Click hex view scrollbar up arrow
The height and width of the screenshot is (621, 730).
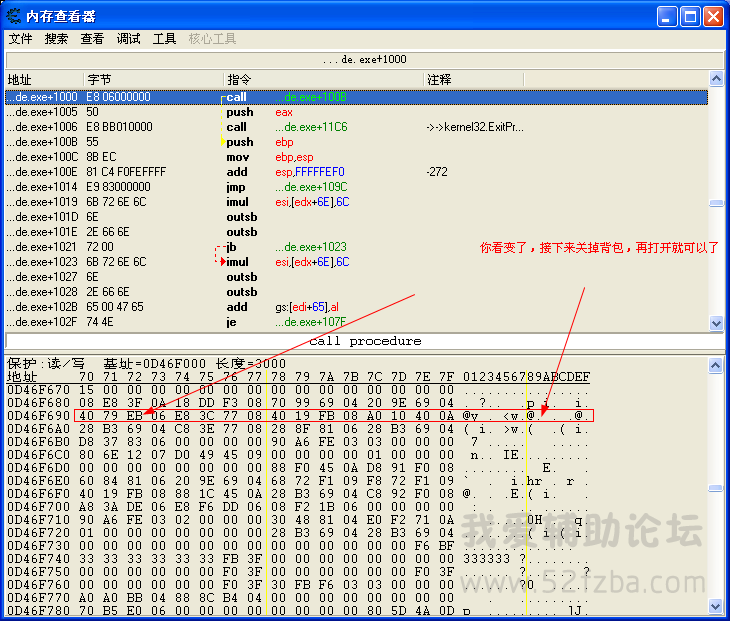[716, 365]
